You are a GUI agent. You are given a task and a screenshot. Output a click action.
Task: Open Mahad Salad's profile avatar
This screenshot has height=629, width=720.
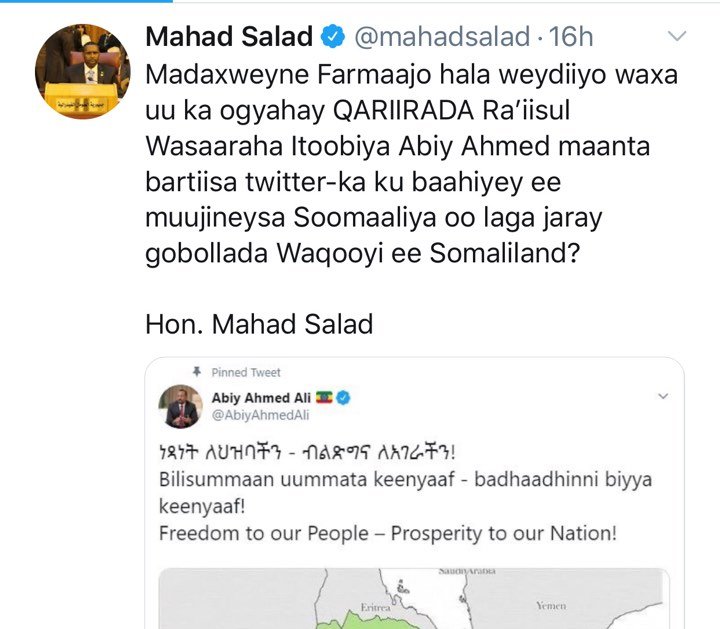(x=82, y=71)
